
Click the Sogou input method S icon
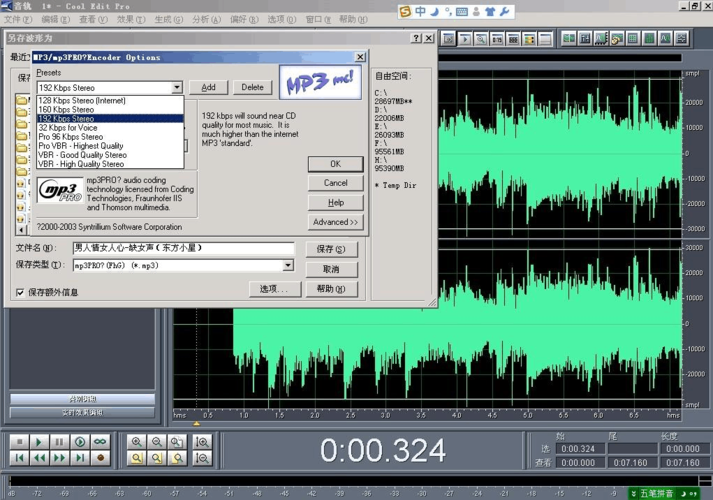[x=404, y=11]
